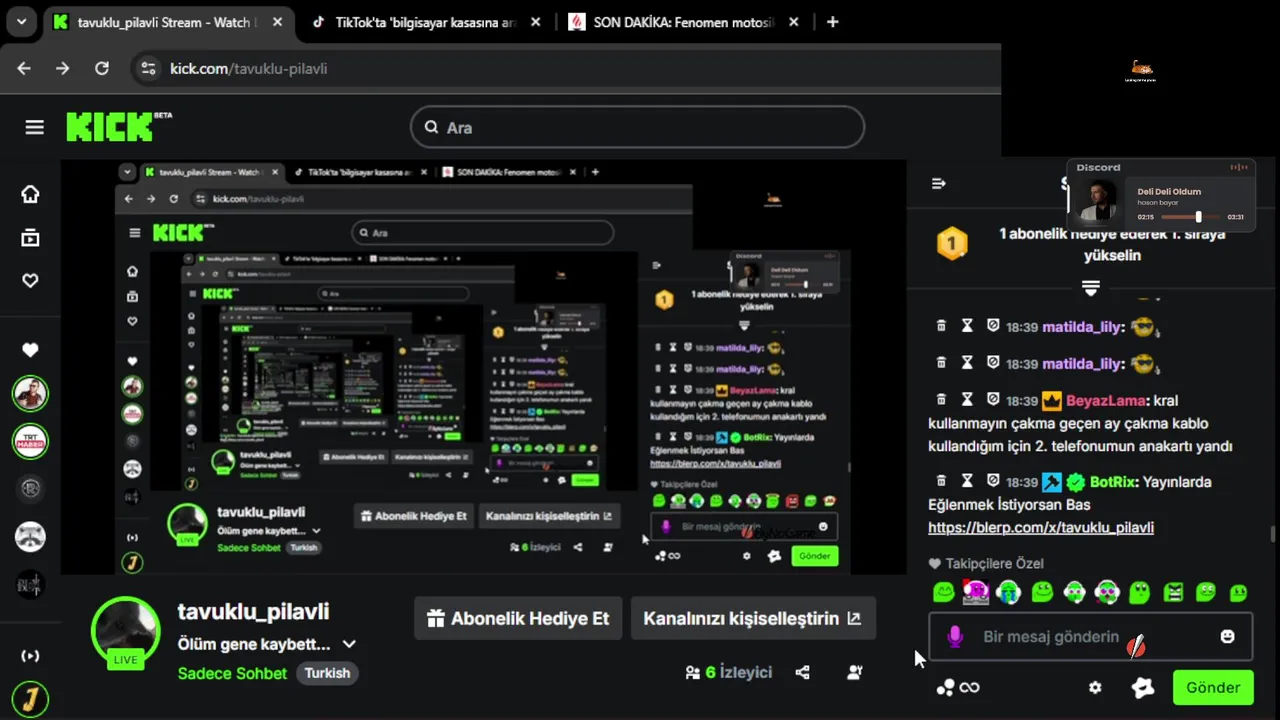Click the Discord overlay album art
Image resolution: width=1280 pixels, height=720 pixels.
tap(1098, 200)
